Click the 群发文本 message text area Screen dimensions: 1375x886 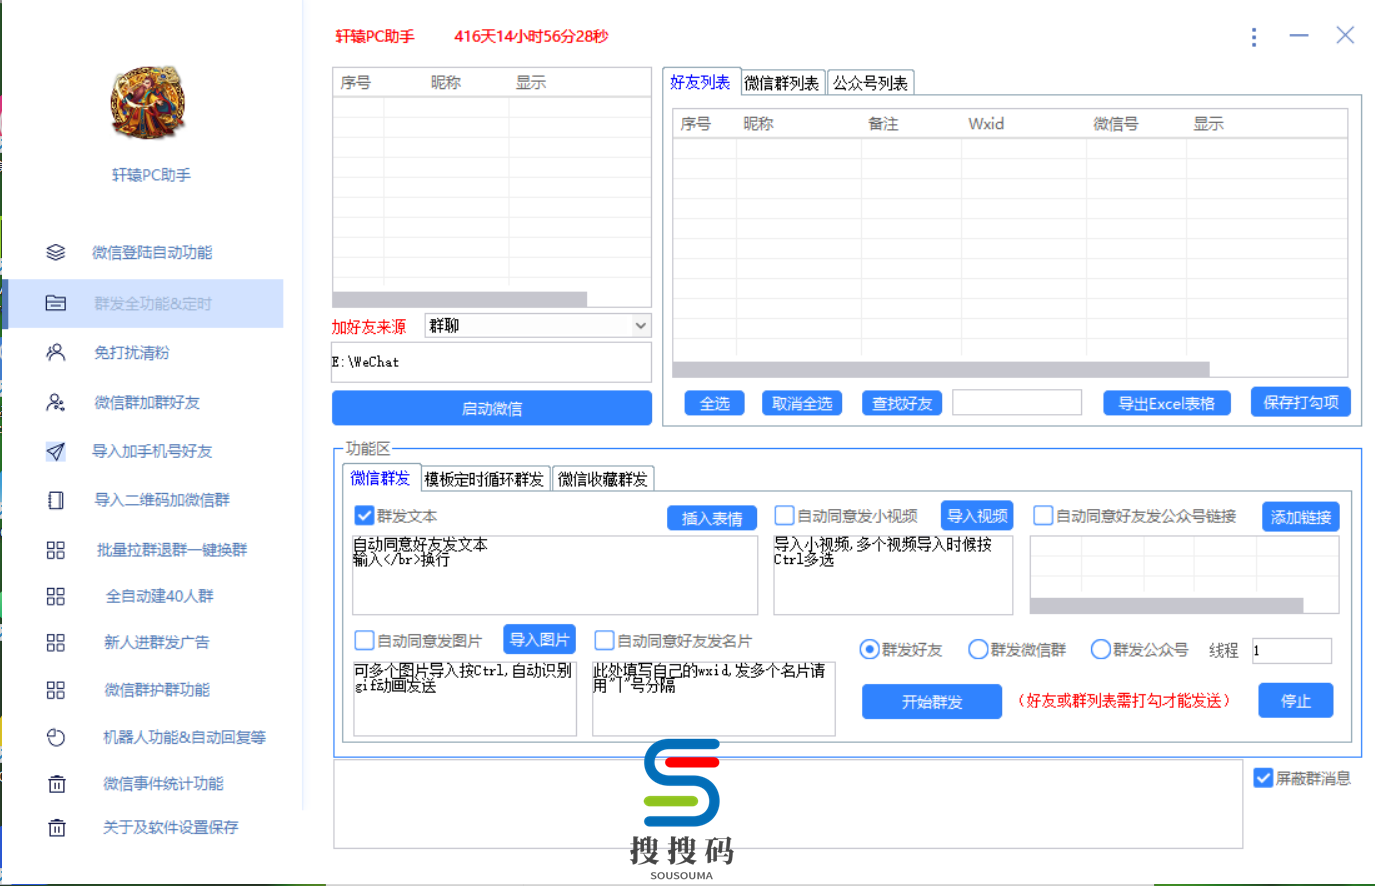[555, 575]
